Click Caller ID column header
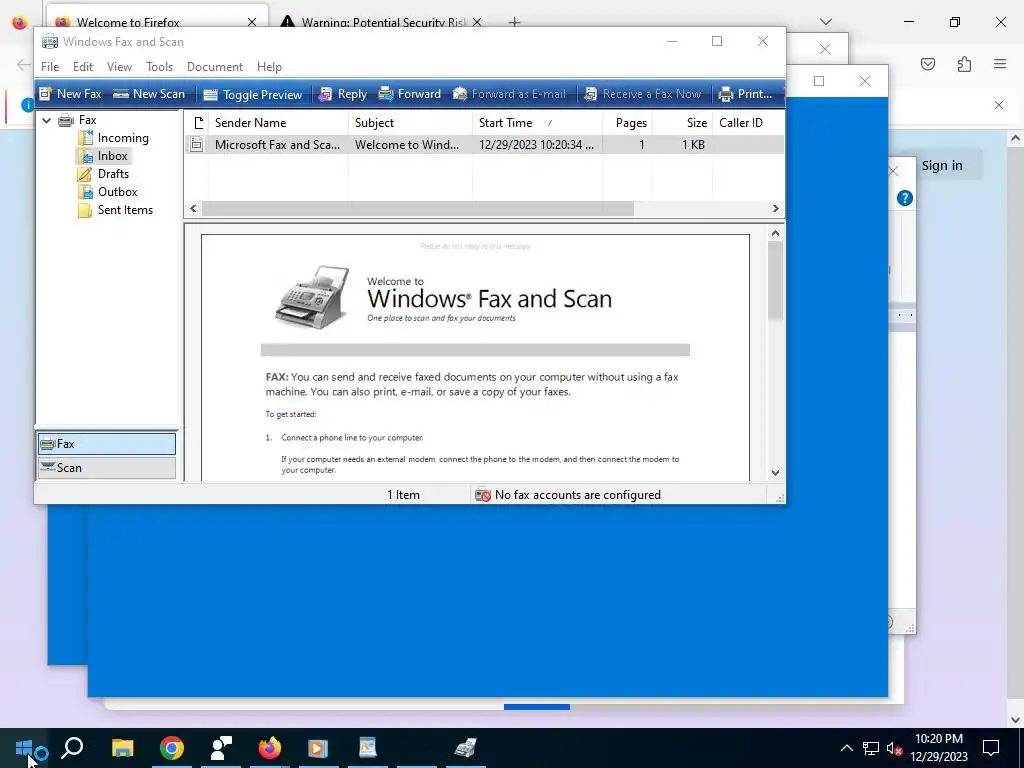Screen dimensions: 1024x768 748,123
